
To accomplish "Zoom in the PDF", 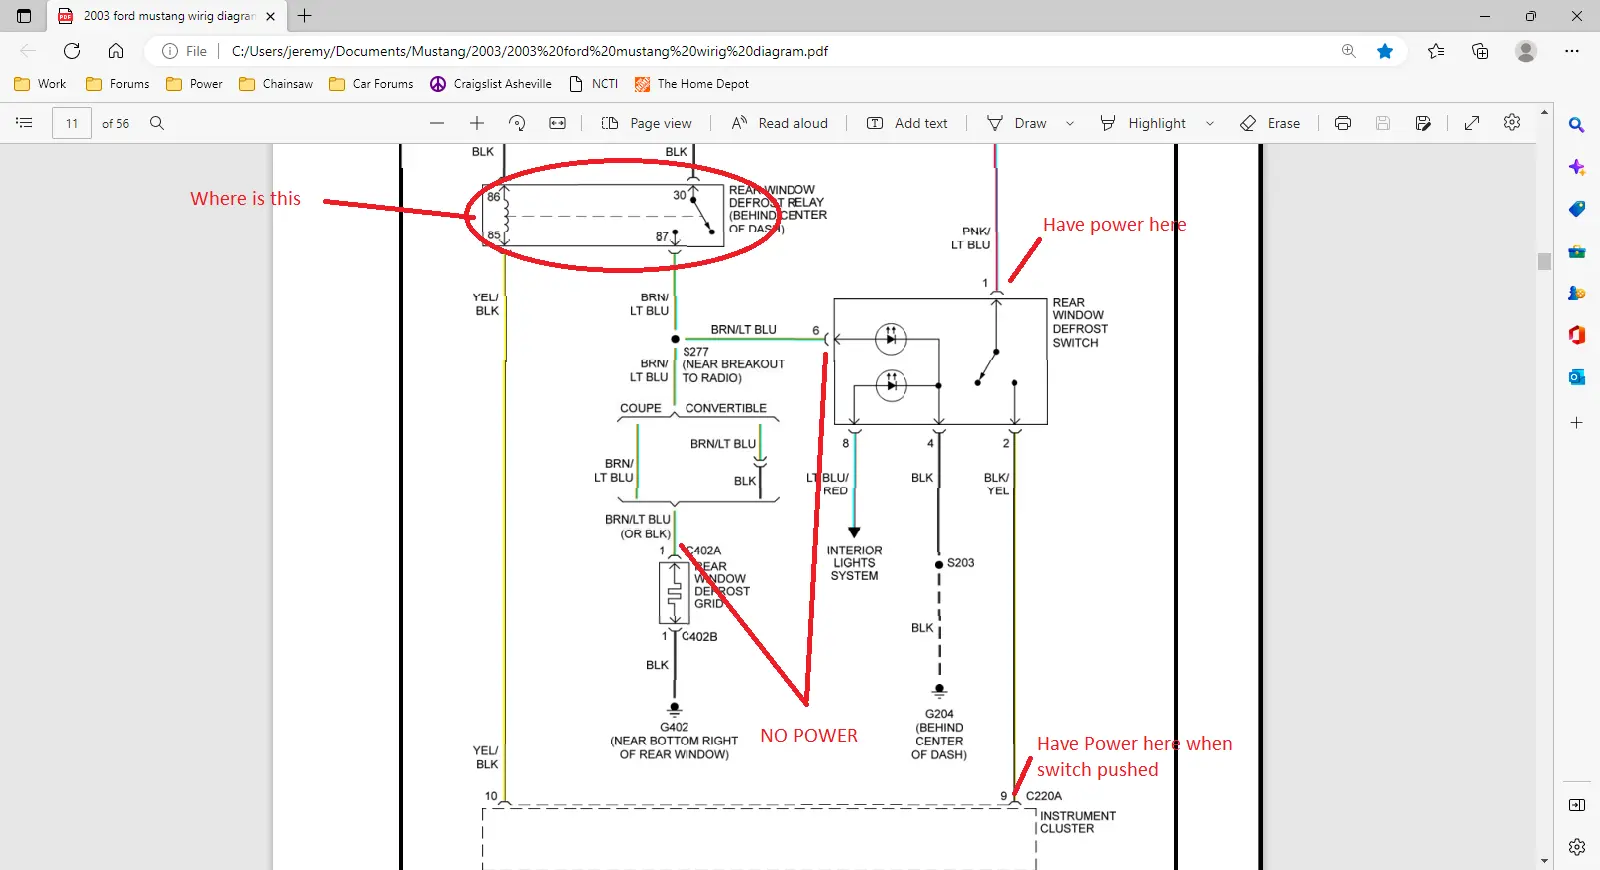I will (x=477, y=123).
